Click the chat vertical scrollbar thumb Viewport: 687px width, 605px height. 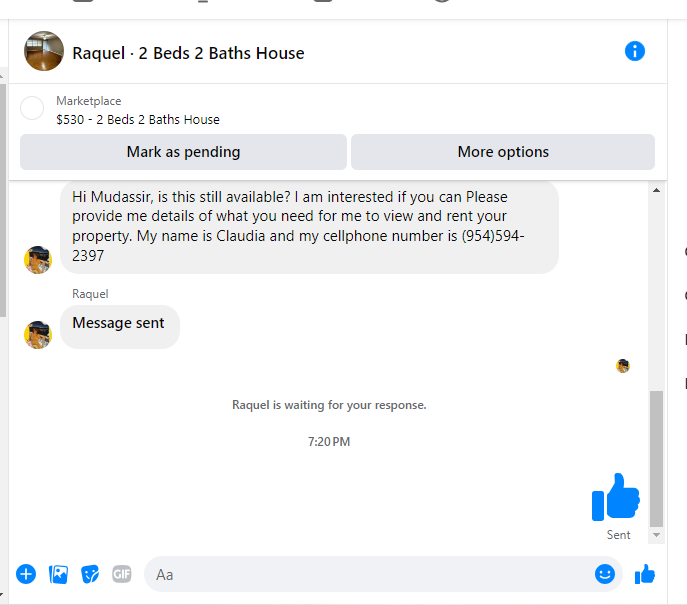point(656,459)
